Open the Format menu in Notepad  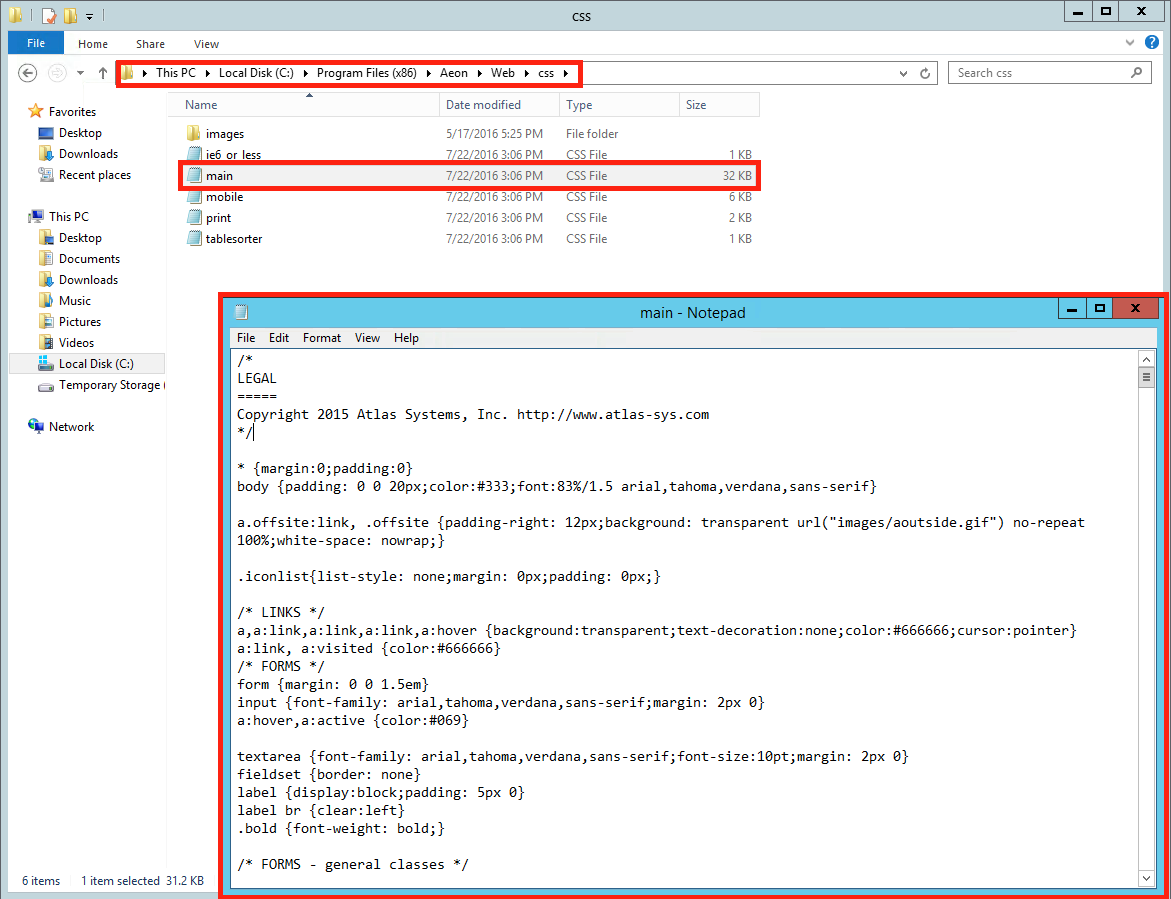tap(322, 338)
